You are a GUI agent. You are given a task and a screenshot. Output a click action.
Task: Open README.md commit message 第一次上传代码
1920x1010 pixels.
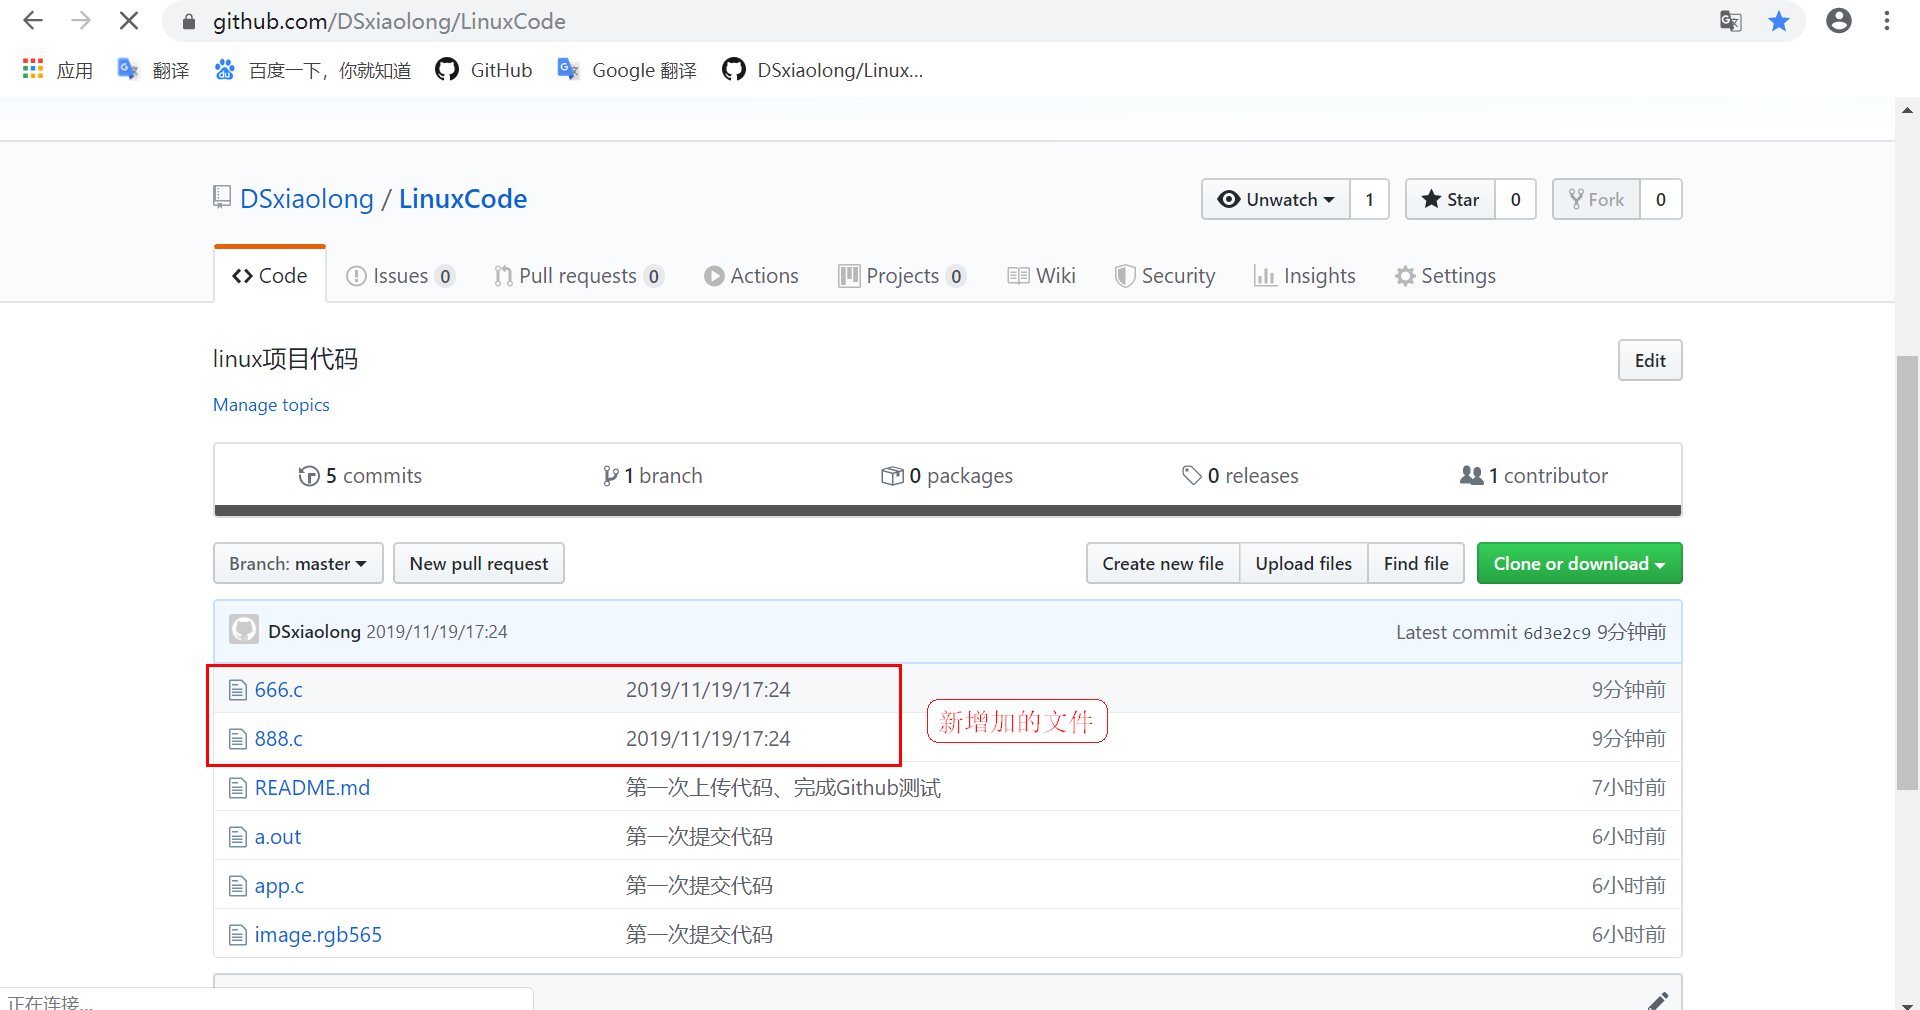(x=783, y=788)
